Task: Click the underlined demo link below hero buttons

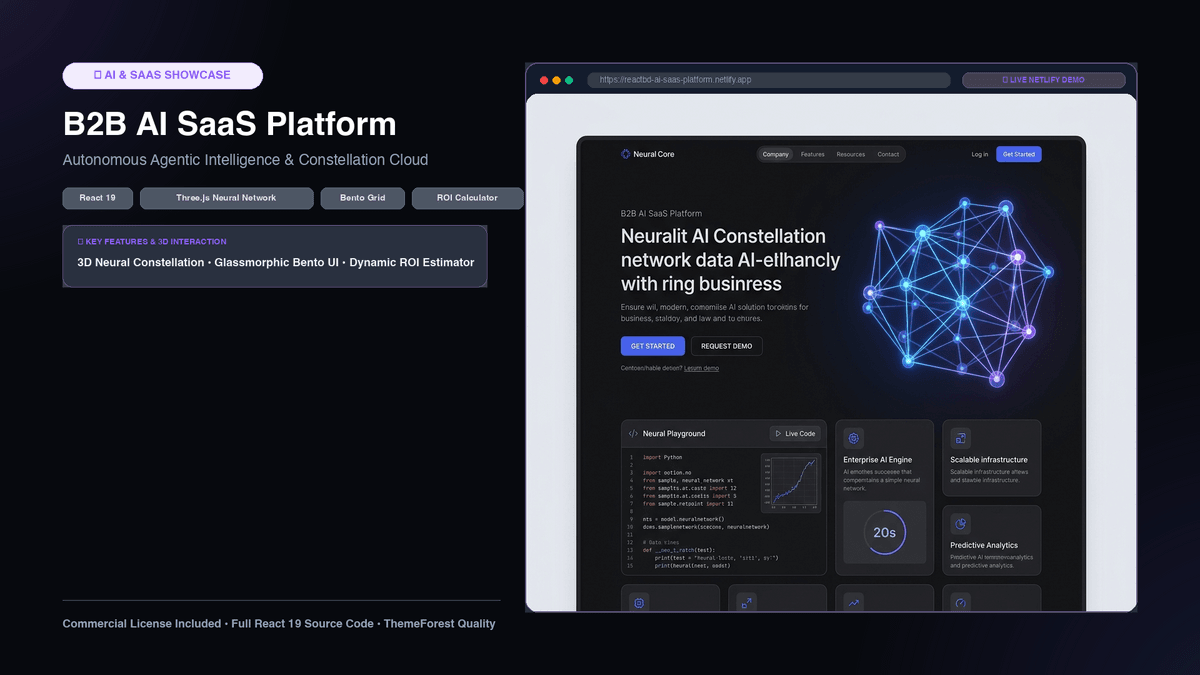Action: pyautogui.click(x=701, y=368)
